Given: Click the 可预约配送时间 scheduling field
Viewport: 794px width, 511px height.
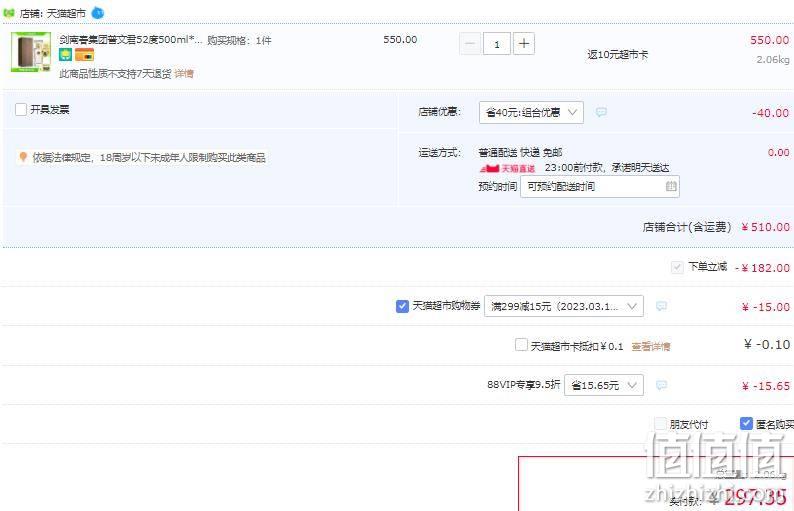Looking at the screenshot, I should point(600,186).
